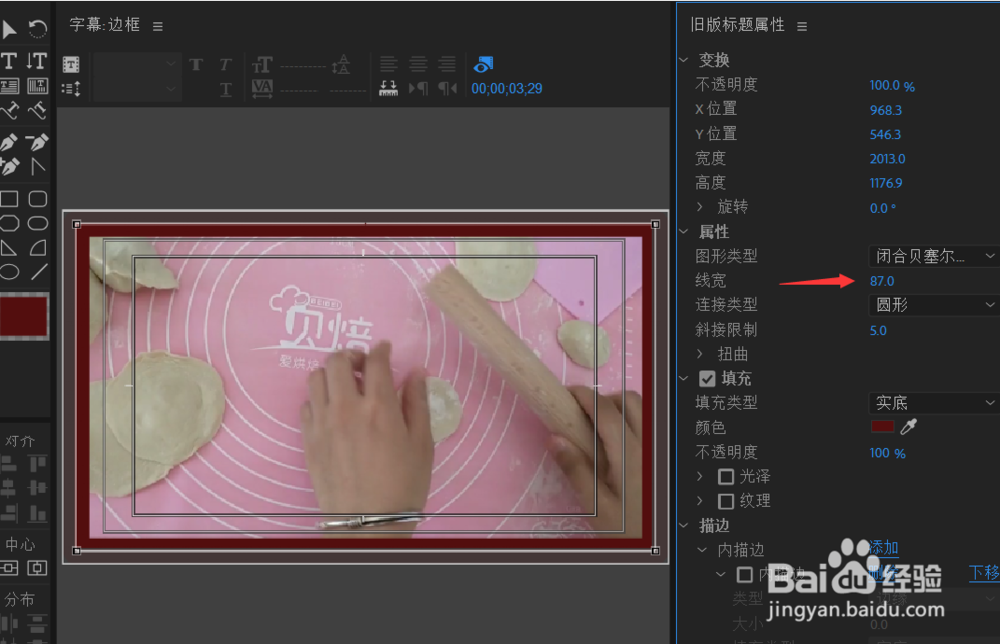Enable the 内描边 inner stroke checkbox
Screen dimensions: 1000x644
point(744,574)
